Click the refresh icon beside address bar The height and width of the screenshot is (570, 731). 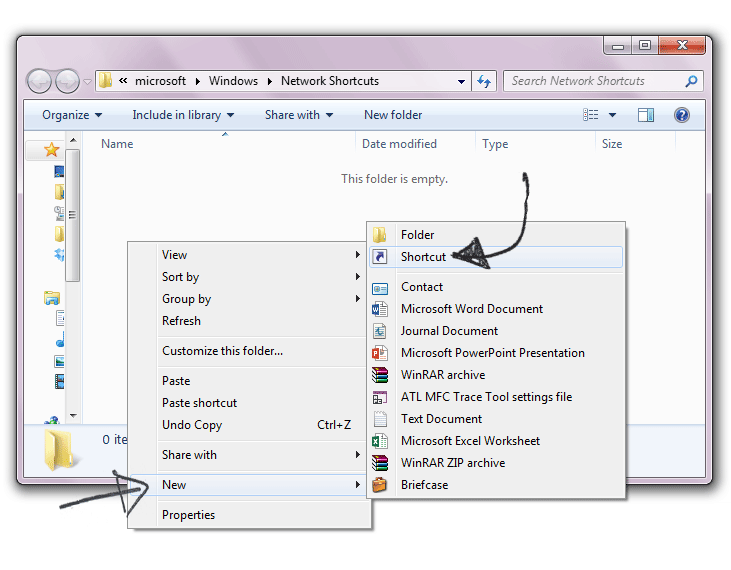tap(483, 82)
